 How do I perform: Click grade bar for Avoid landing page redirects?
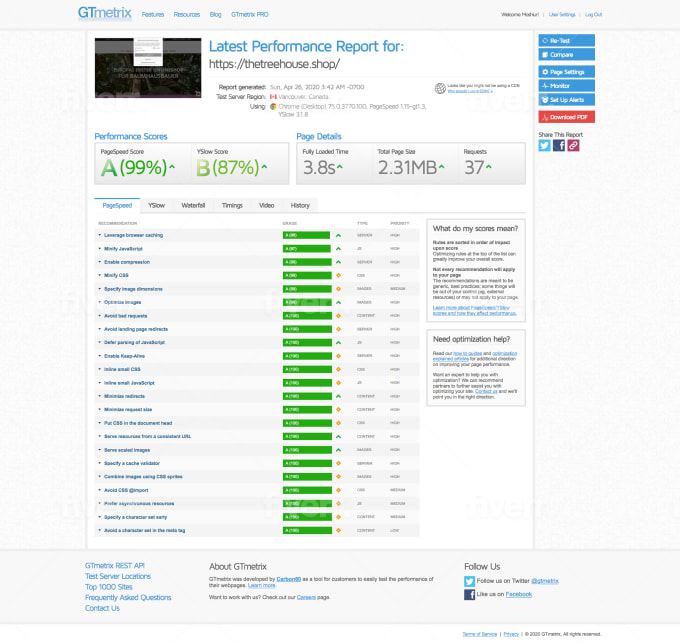(307, 329)
